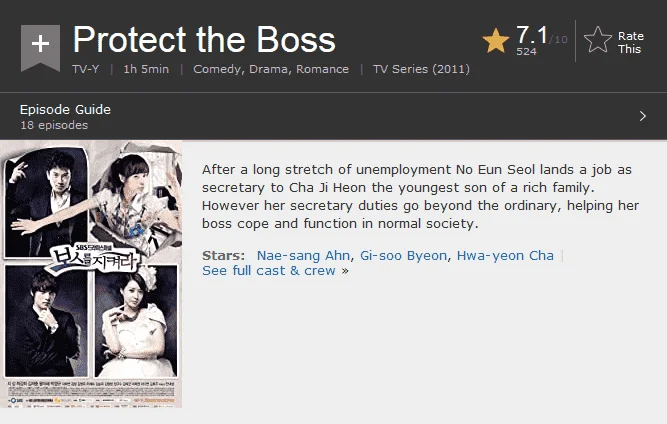
Task: Click the Protect the Boss poster
Action: [91, 274]
